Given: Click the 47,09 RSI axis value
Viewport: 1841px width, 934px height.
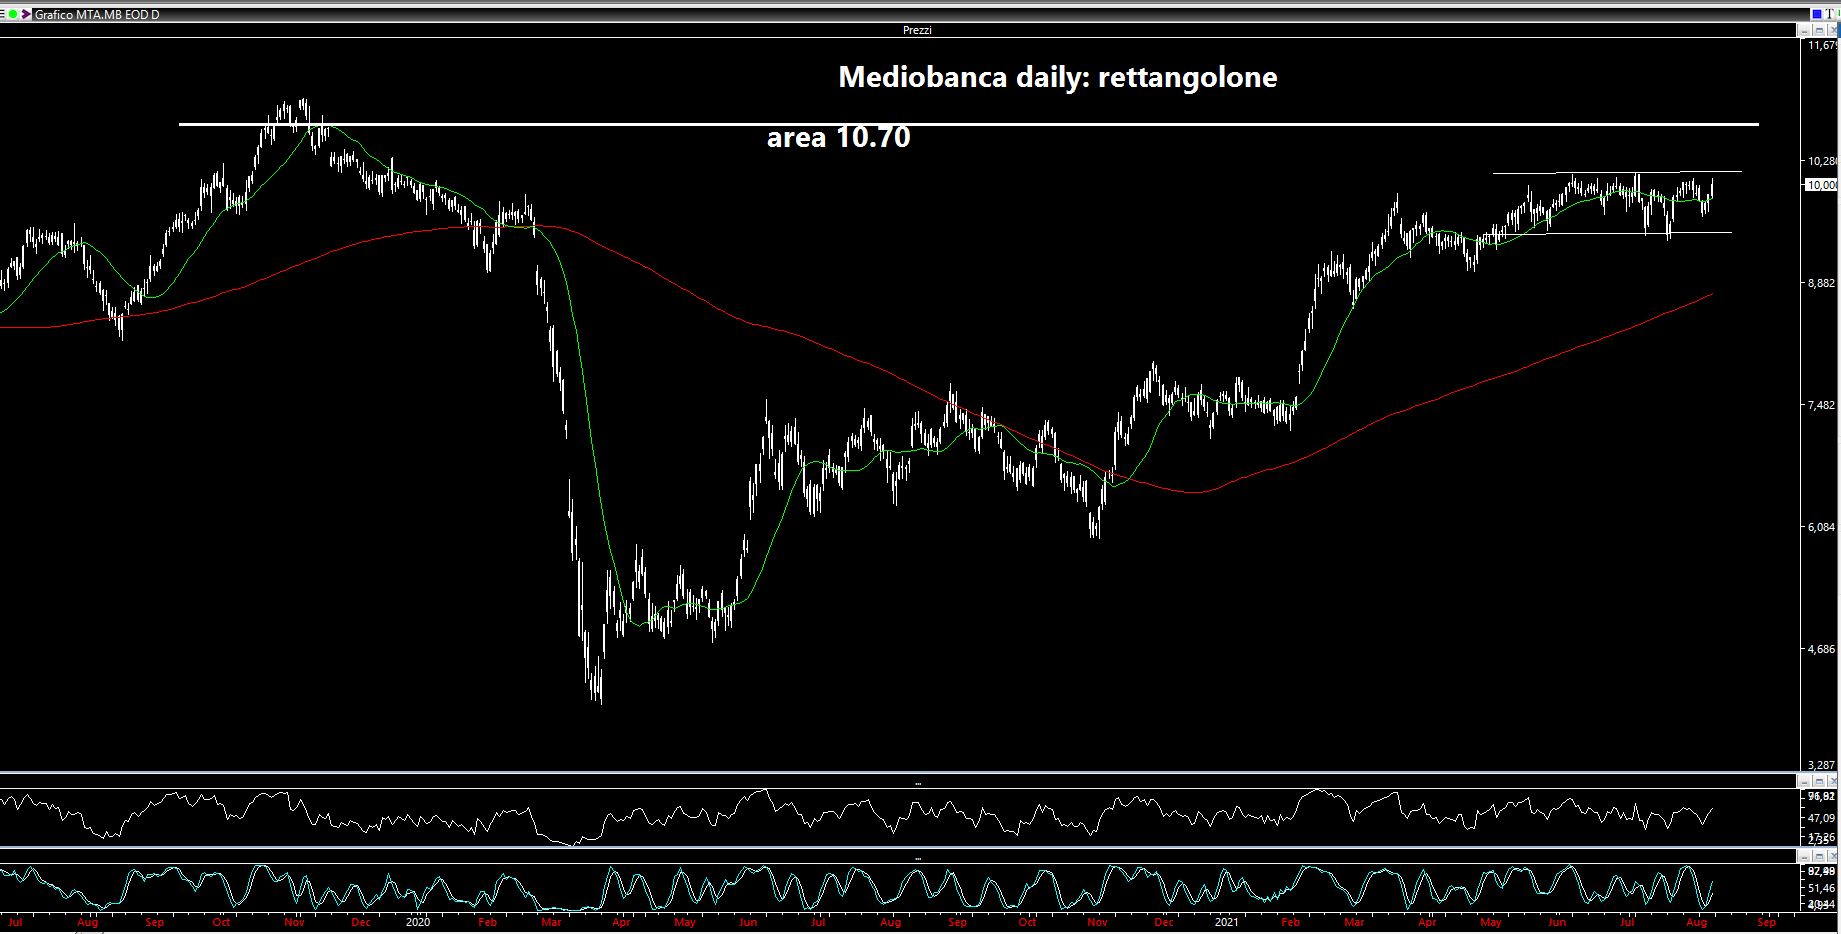Looking at the screenshot, I should 1821,818.
